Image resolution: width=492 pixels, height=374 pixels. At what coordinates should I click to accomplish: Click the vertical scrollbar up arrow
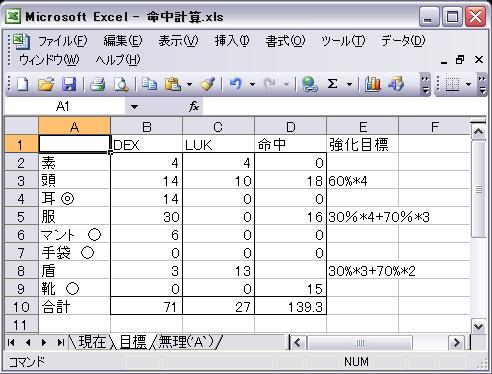click(479, 131)
